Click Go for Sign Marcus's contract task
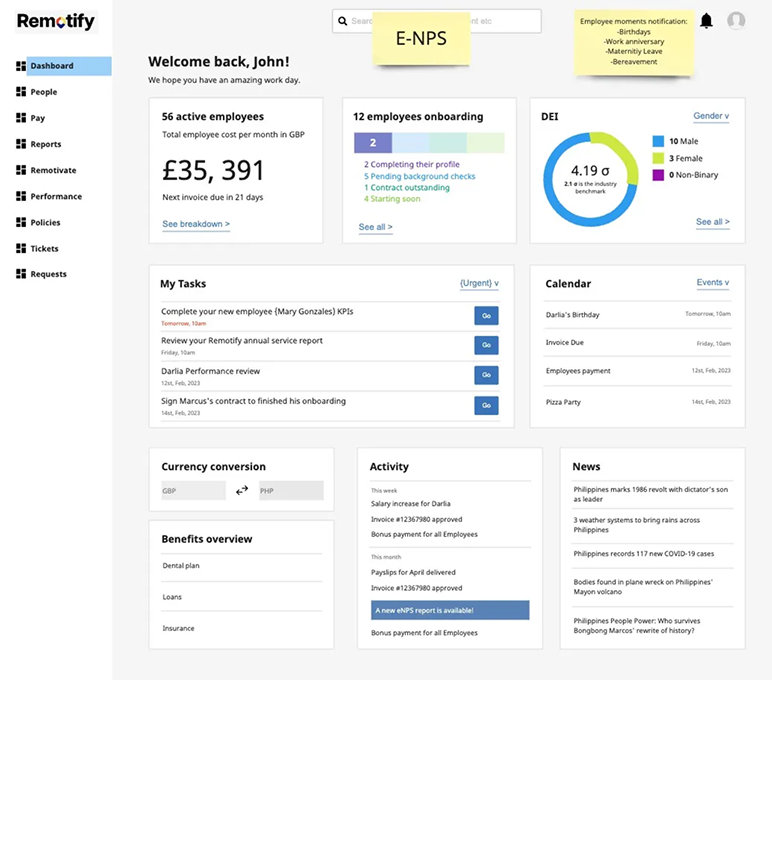Viewport: 772px width, 845px height. click(486, 405)
